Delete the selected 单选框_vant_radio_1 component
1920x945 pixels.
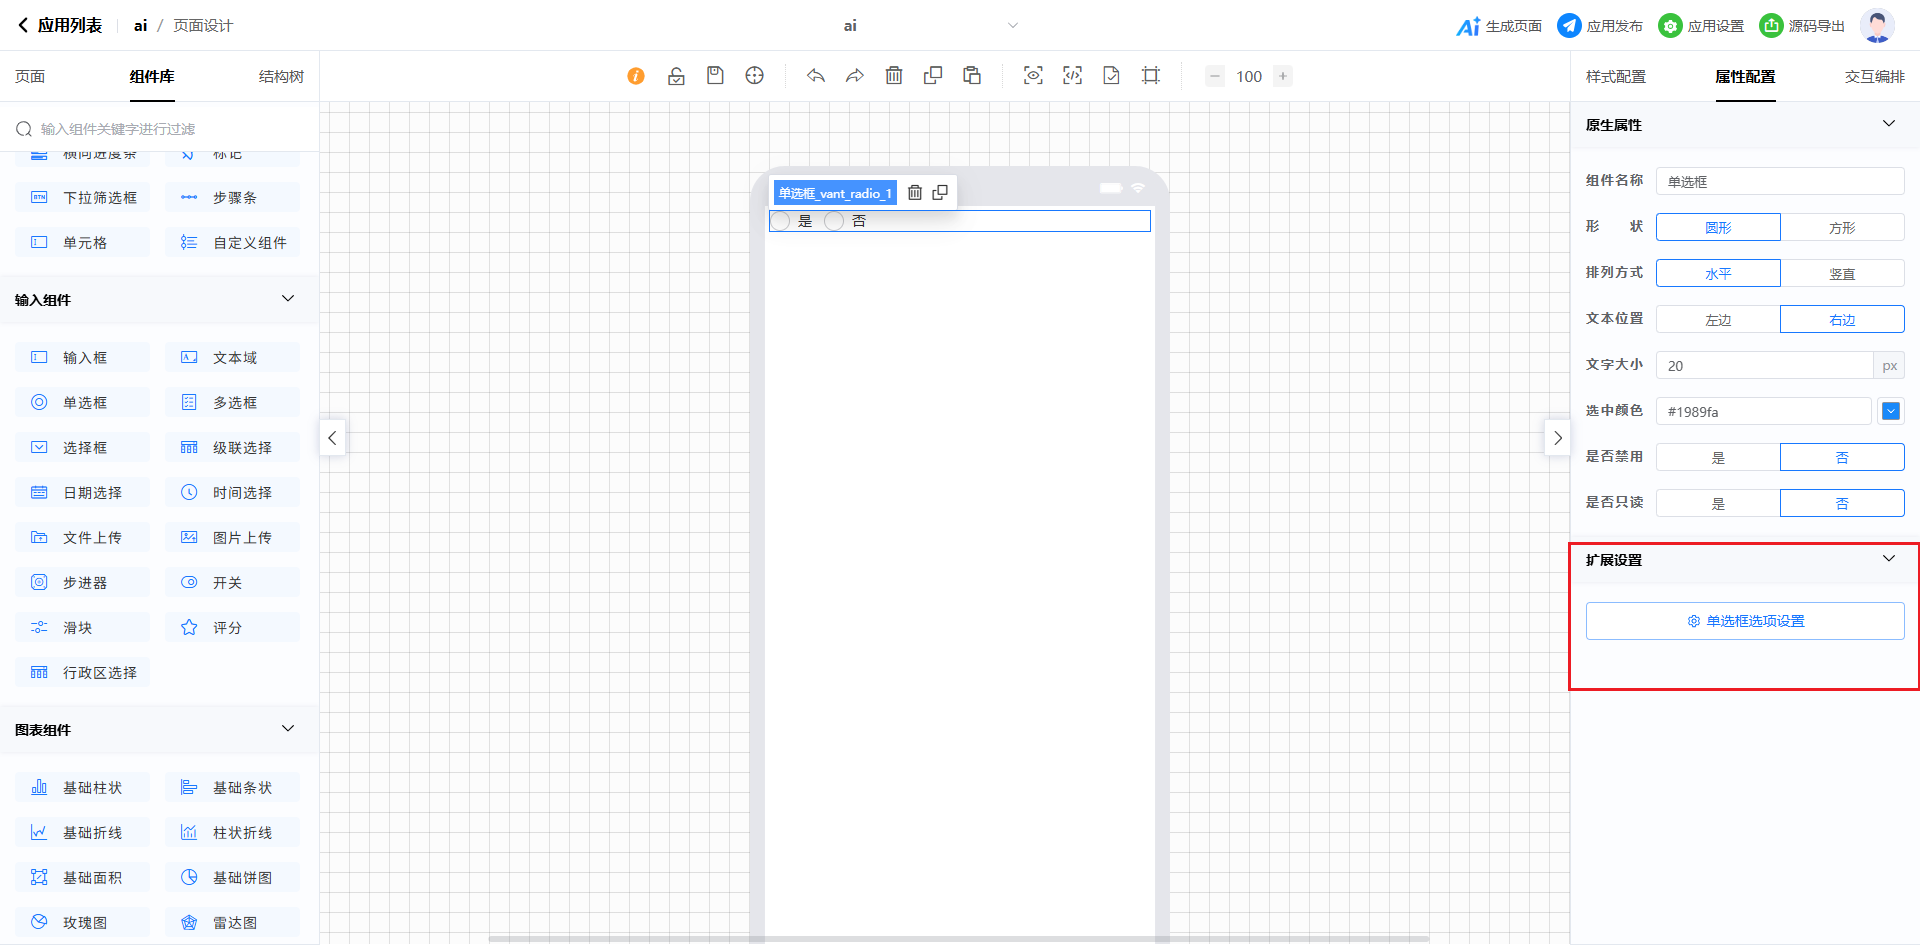(x=915, y=193)
